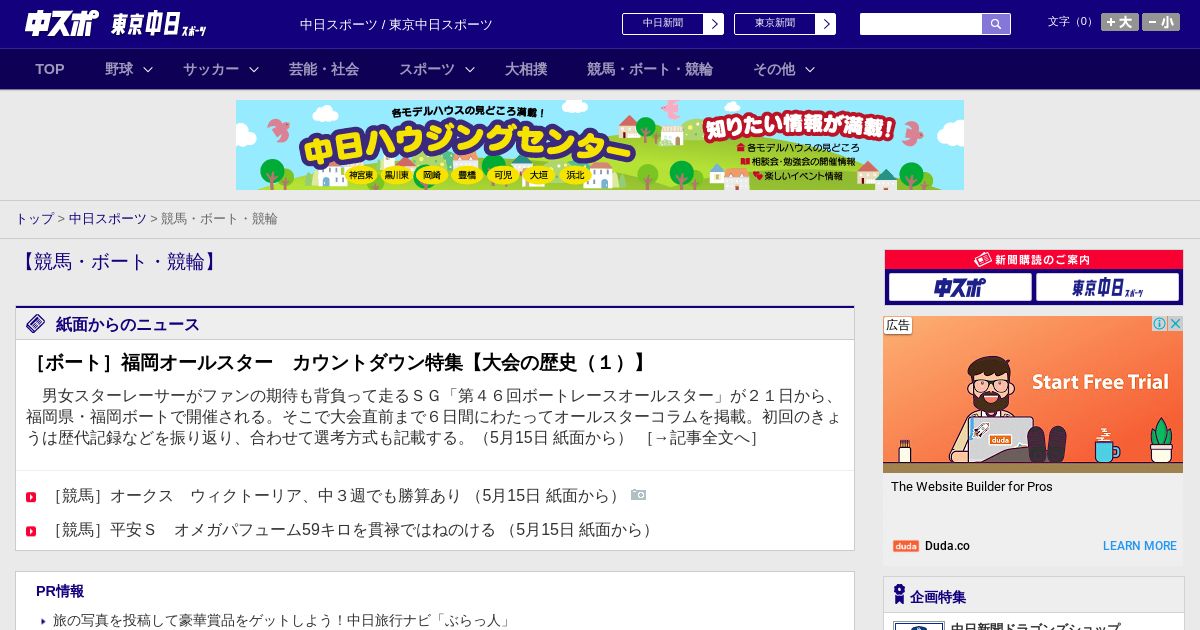Click 中スポ subscription button in sidebar

coord(960,288)
